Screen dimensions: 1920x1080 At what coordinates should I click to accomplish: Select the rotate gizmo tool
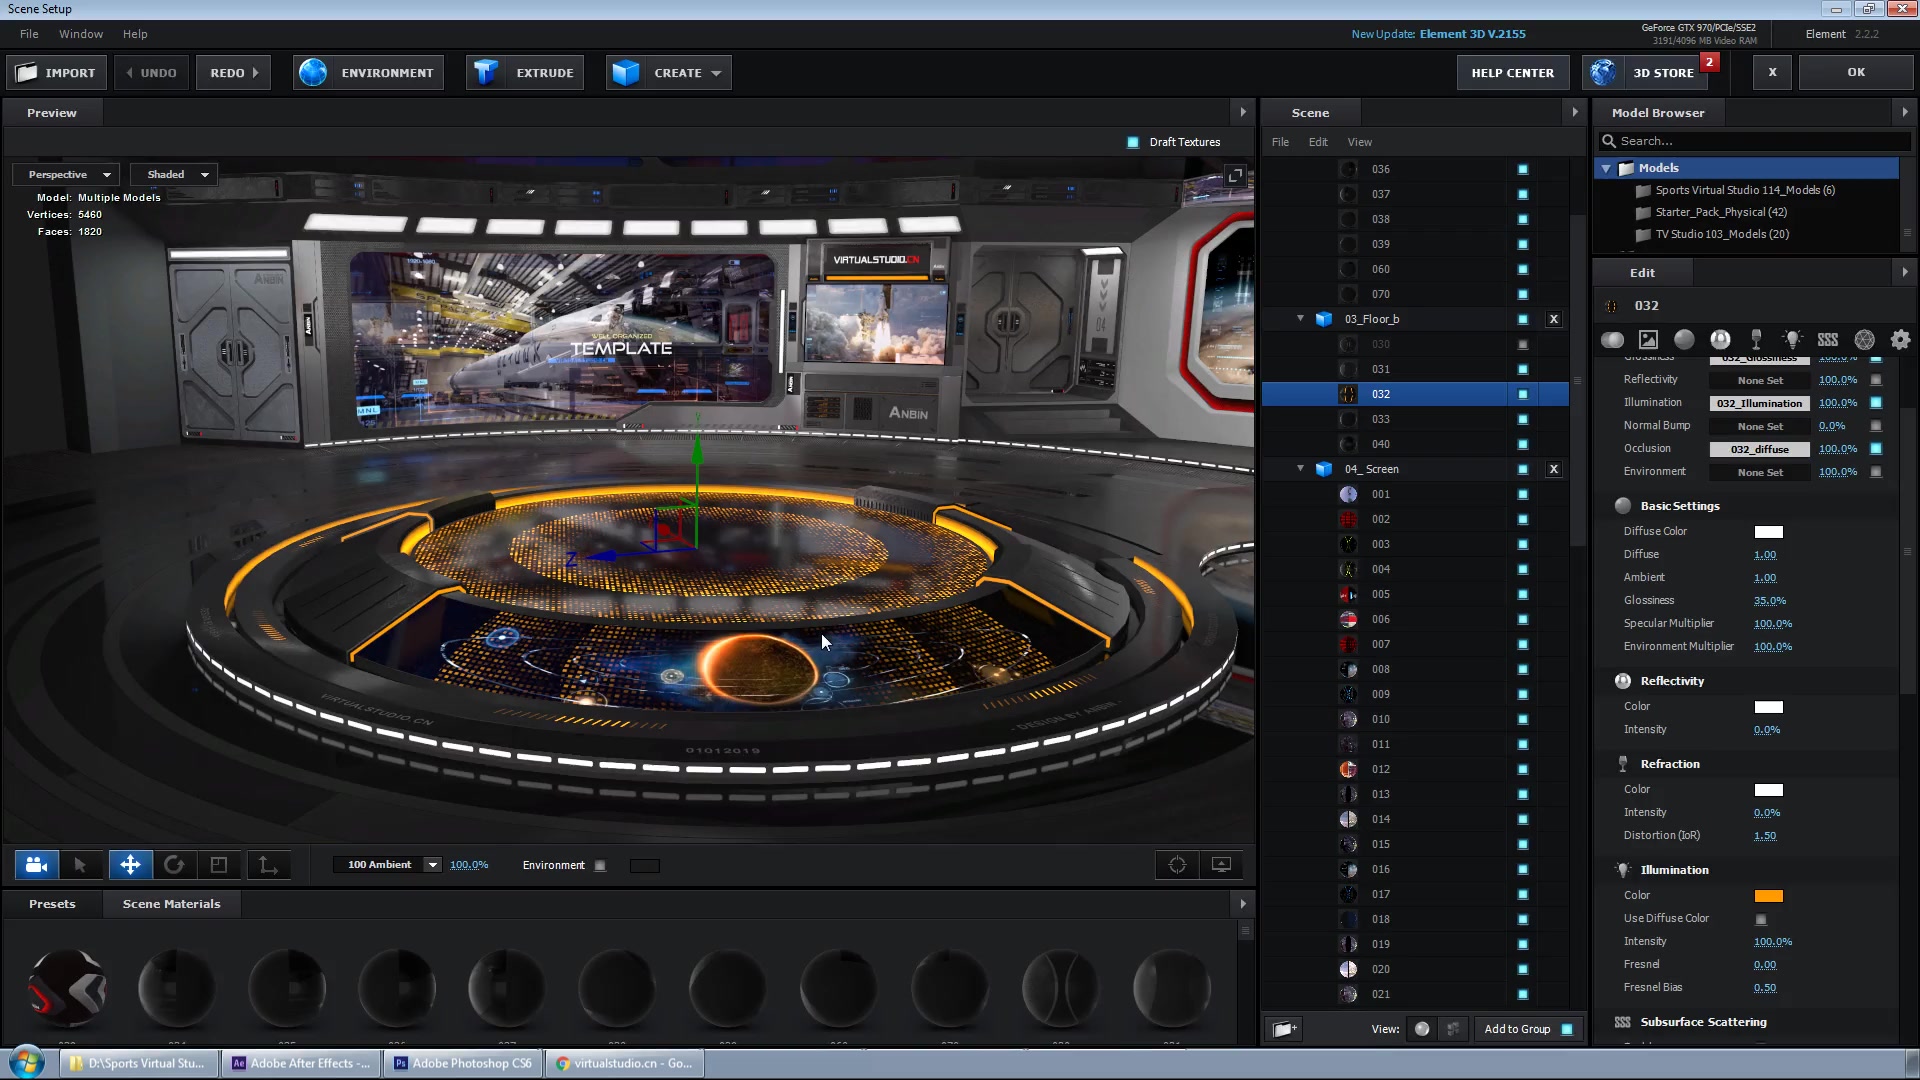click(x=174, y=865)
